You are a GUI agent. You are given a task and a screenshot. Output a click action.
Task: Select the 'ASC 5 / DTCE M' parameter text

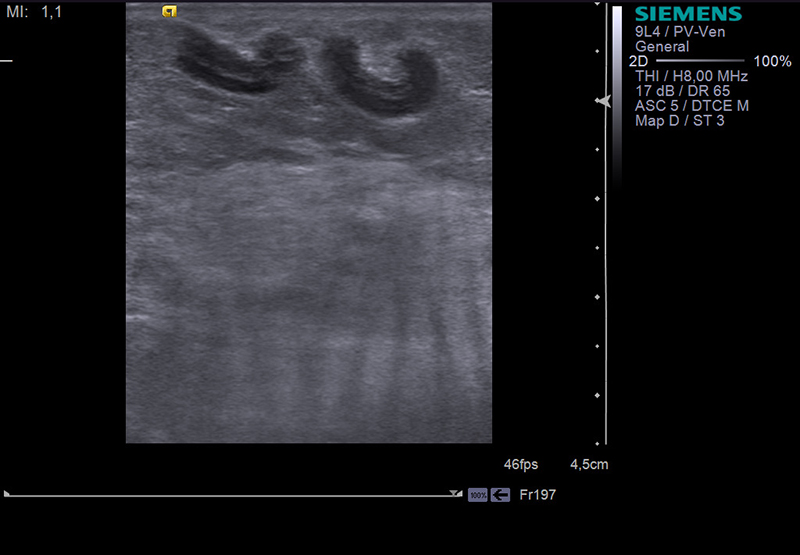point(691,106)
